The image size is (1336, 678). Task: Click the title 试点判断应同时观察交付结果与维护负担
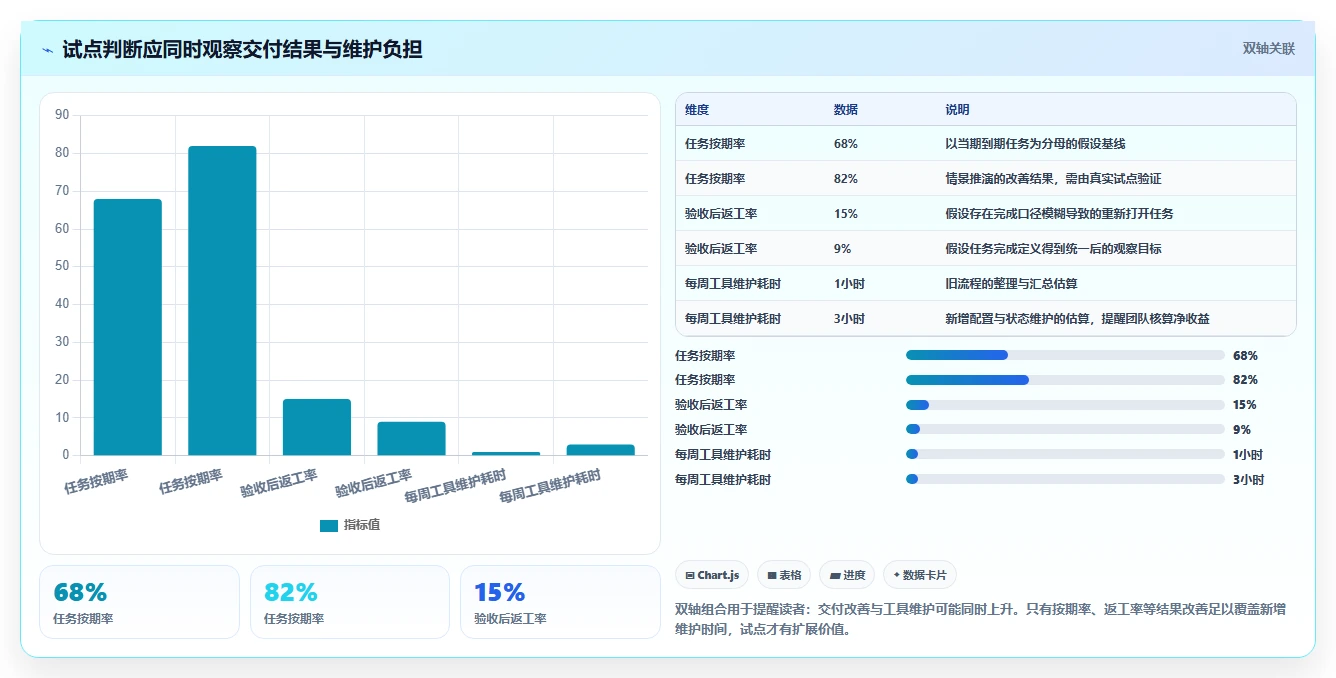(242, 49)
